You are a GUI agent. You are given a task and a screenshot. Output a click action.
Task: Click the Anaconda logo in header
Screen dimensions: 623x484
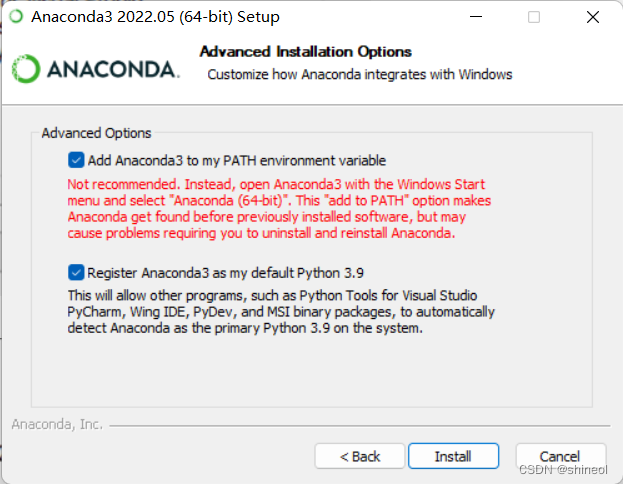pos(96,68)
